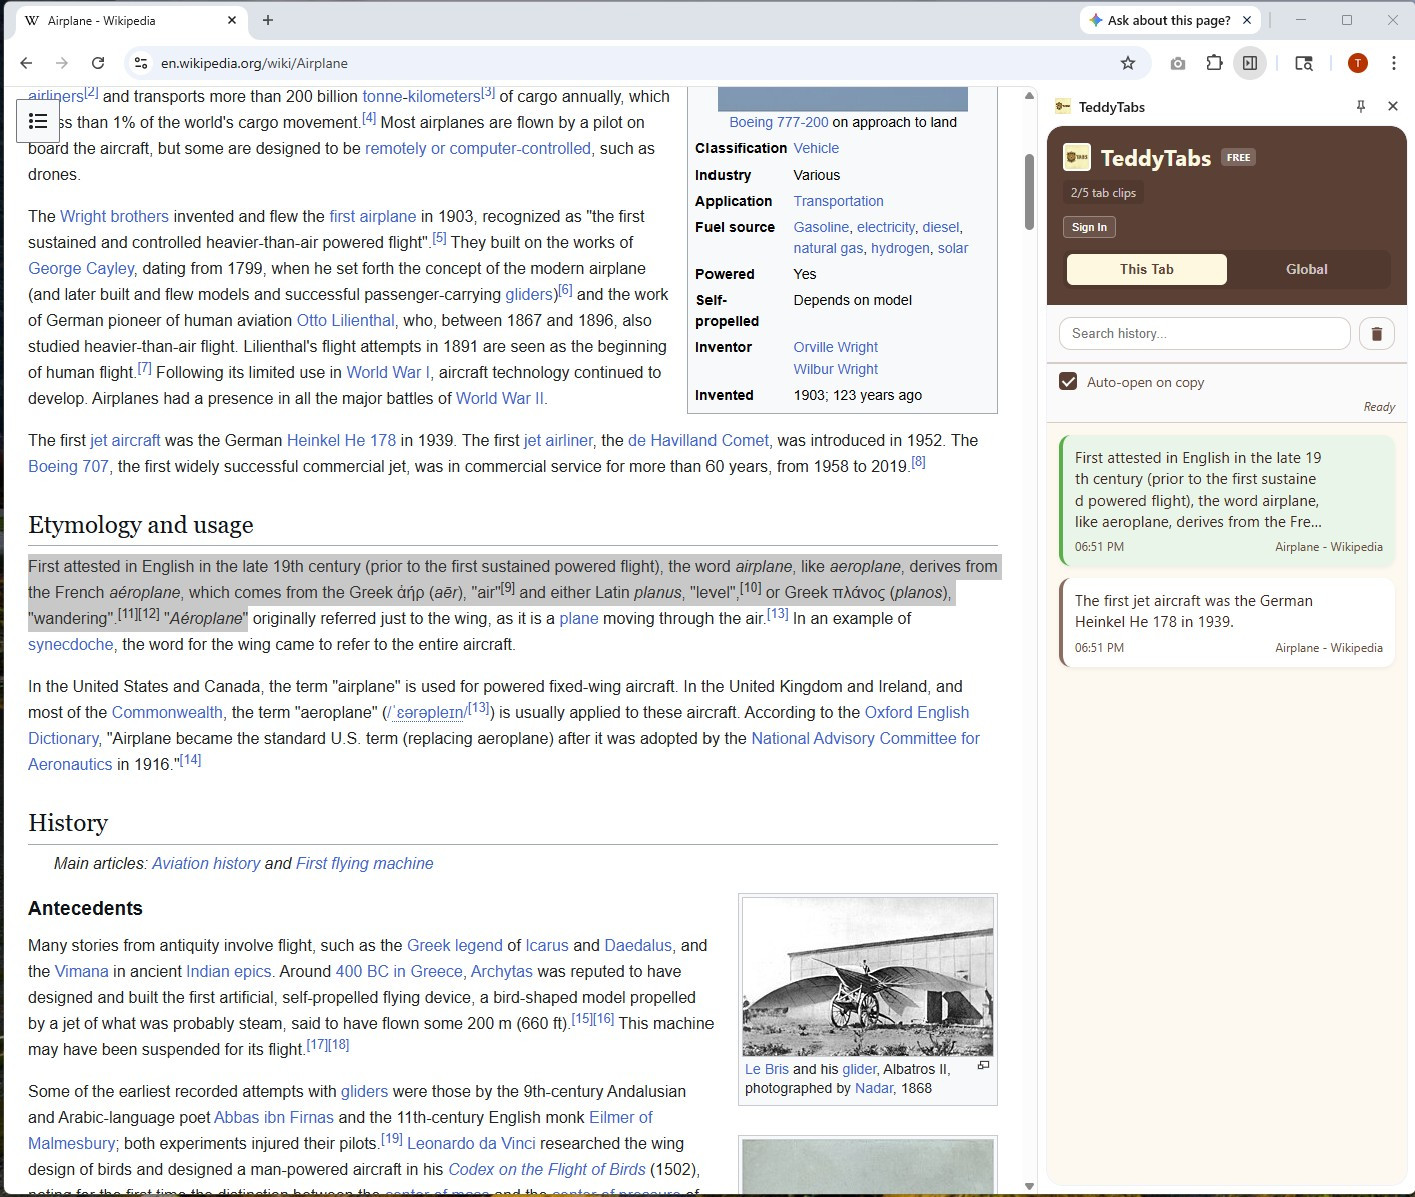Click the Sign In button
This screenshot has height=1197, width=1415.
[x=1088, y=227]
